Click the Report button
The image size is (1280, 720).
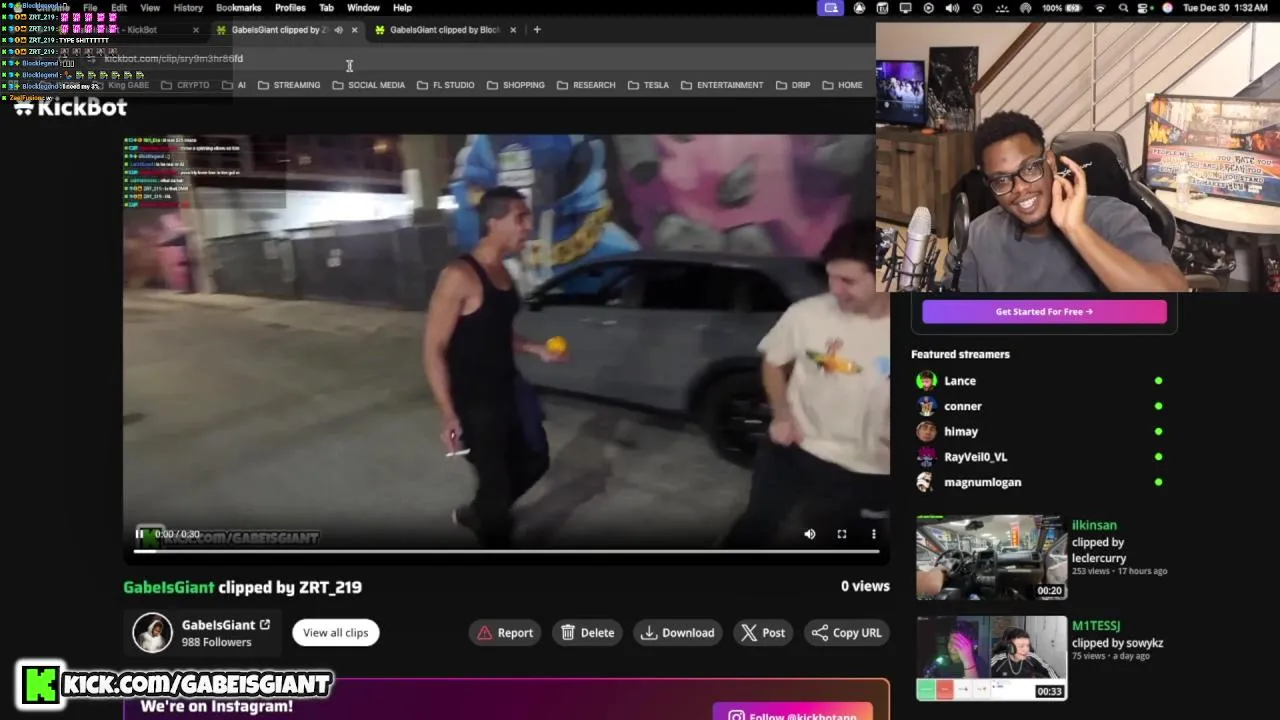click(505, 632)
